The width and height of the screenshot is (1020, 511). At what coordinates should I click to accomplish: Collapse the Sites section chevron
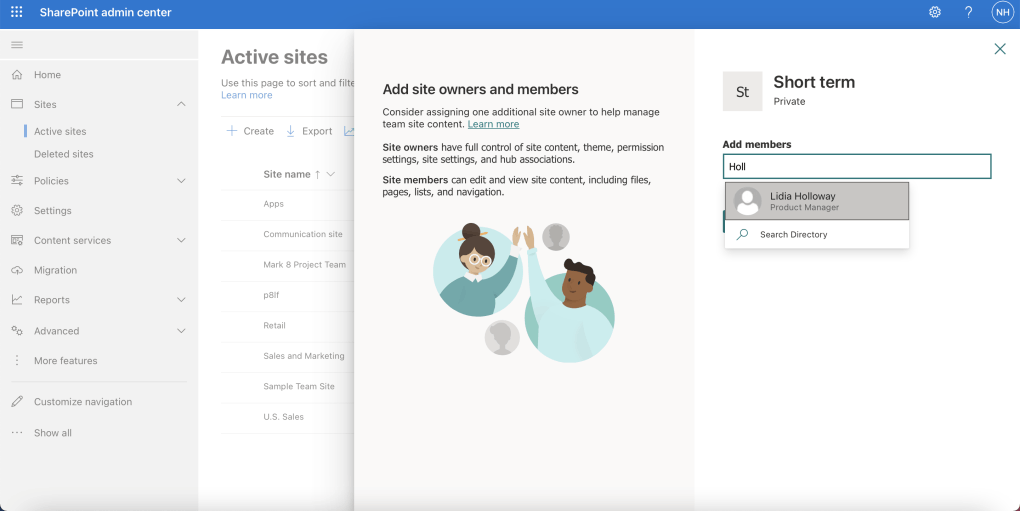click(181, 104)
